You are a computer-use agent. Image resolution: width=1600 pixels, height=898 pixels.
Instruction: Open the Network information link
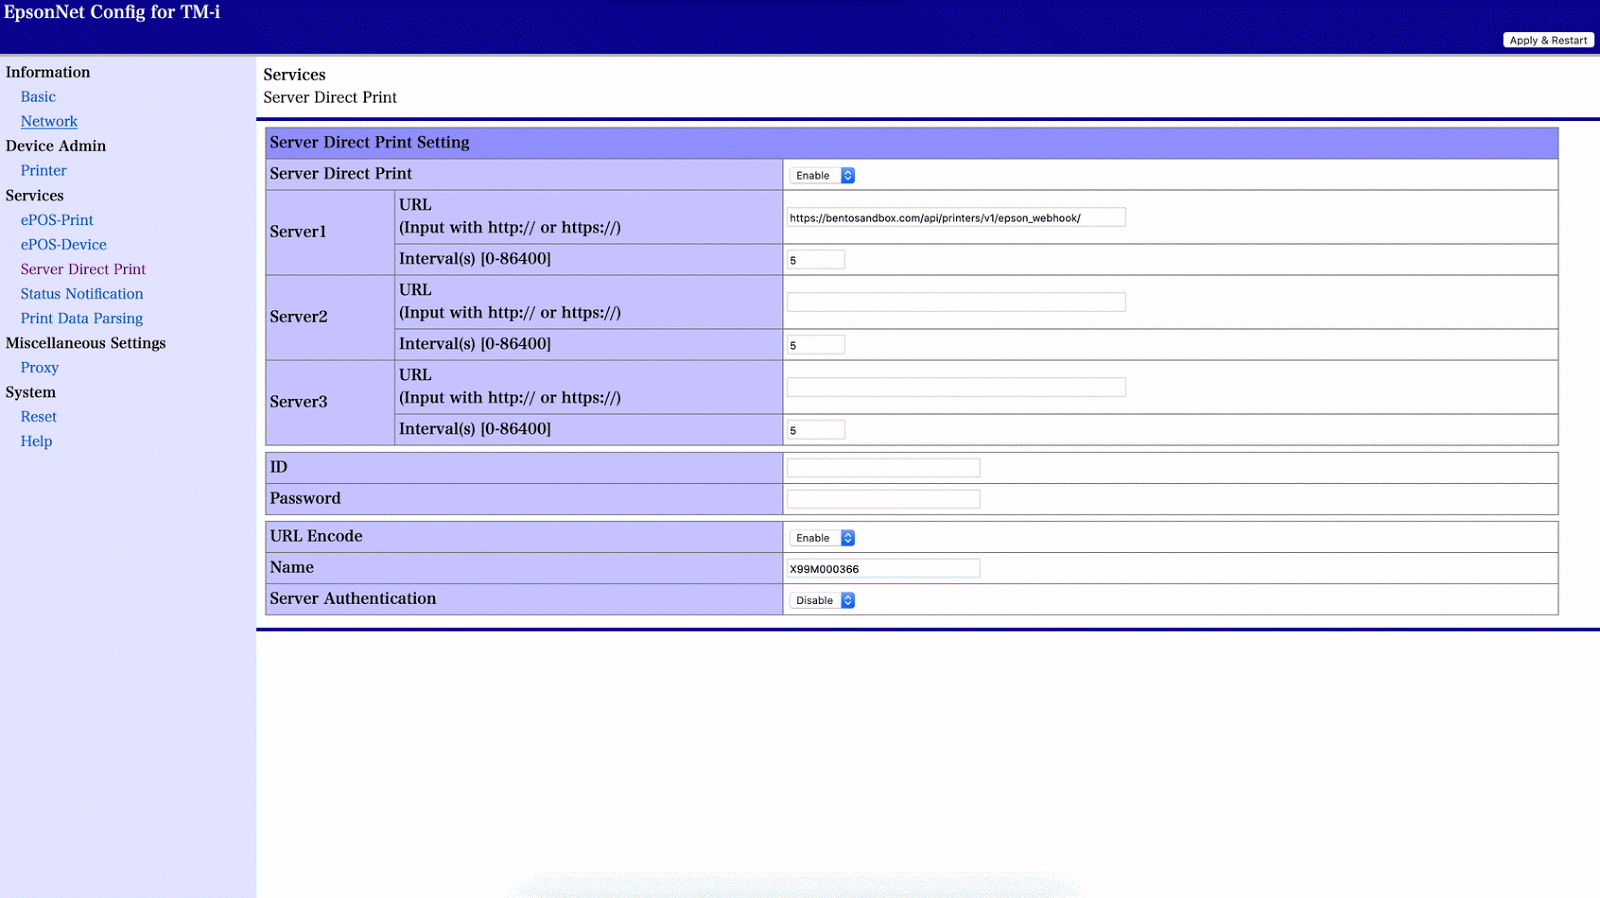click(49, 121)
